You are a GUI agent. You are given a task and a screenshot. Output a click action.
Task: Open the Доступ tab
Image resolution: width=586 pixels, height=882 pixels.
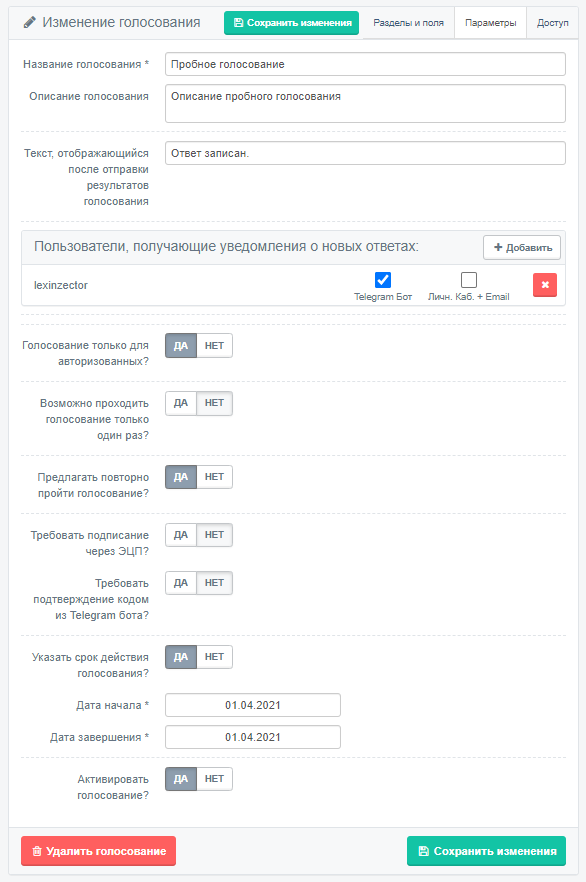click(x=552, y=23)
